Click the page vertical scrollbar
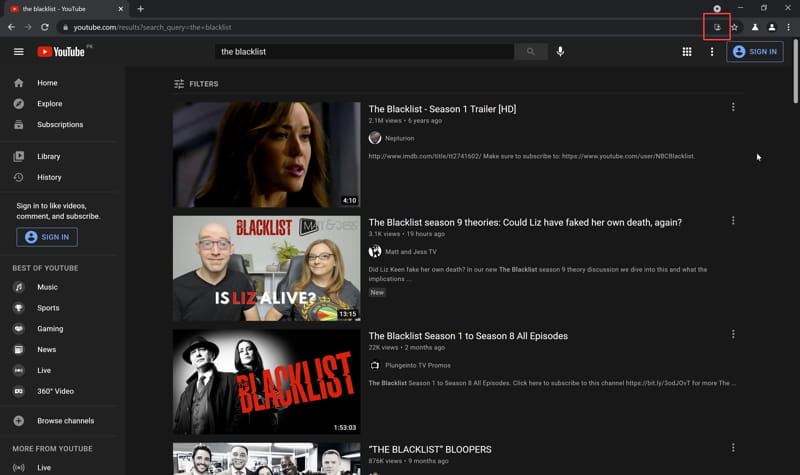The width and height of the screenshot is (800, 475). (x=795, y=71)
